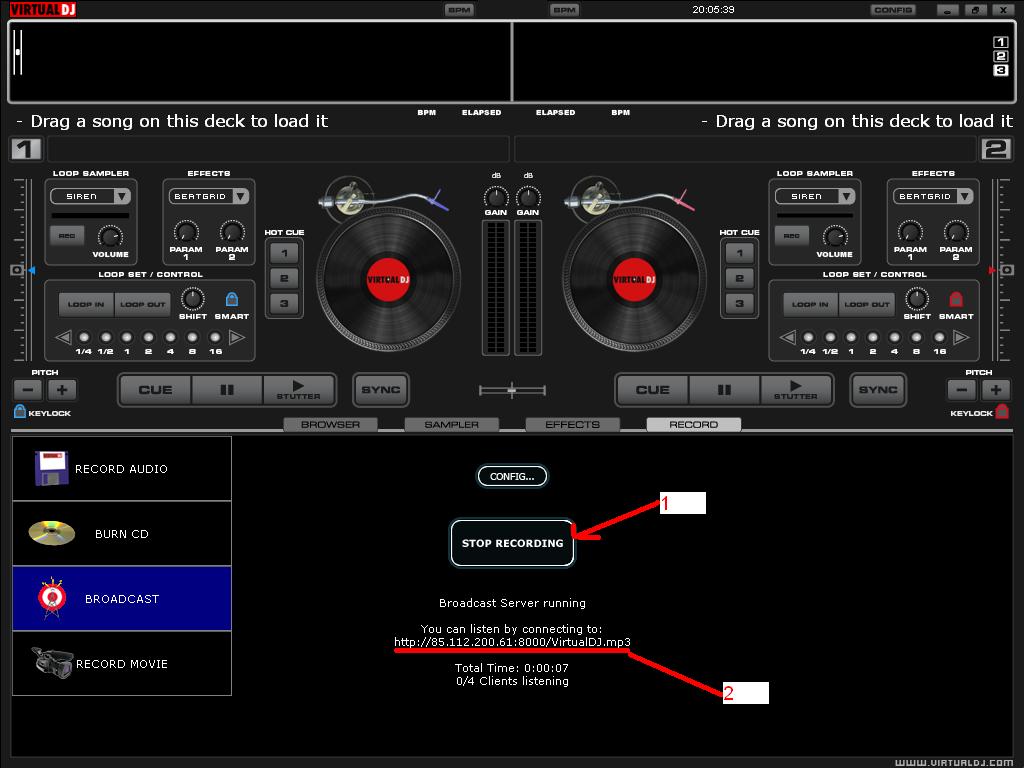Open deck 2 loop sampler Siren dropdown

pyautogui.click(x=847, y=196)
